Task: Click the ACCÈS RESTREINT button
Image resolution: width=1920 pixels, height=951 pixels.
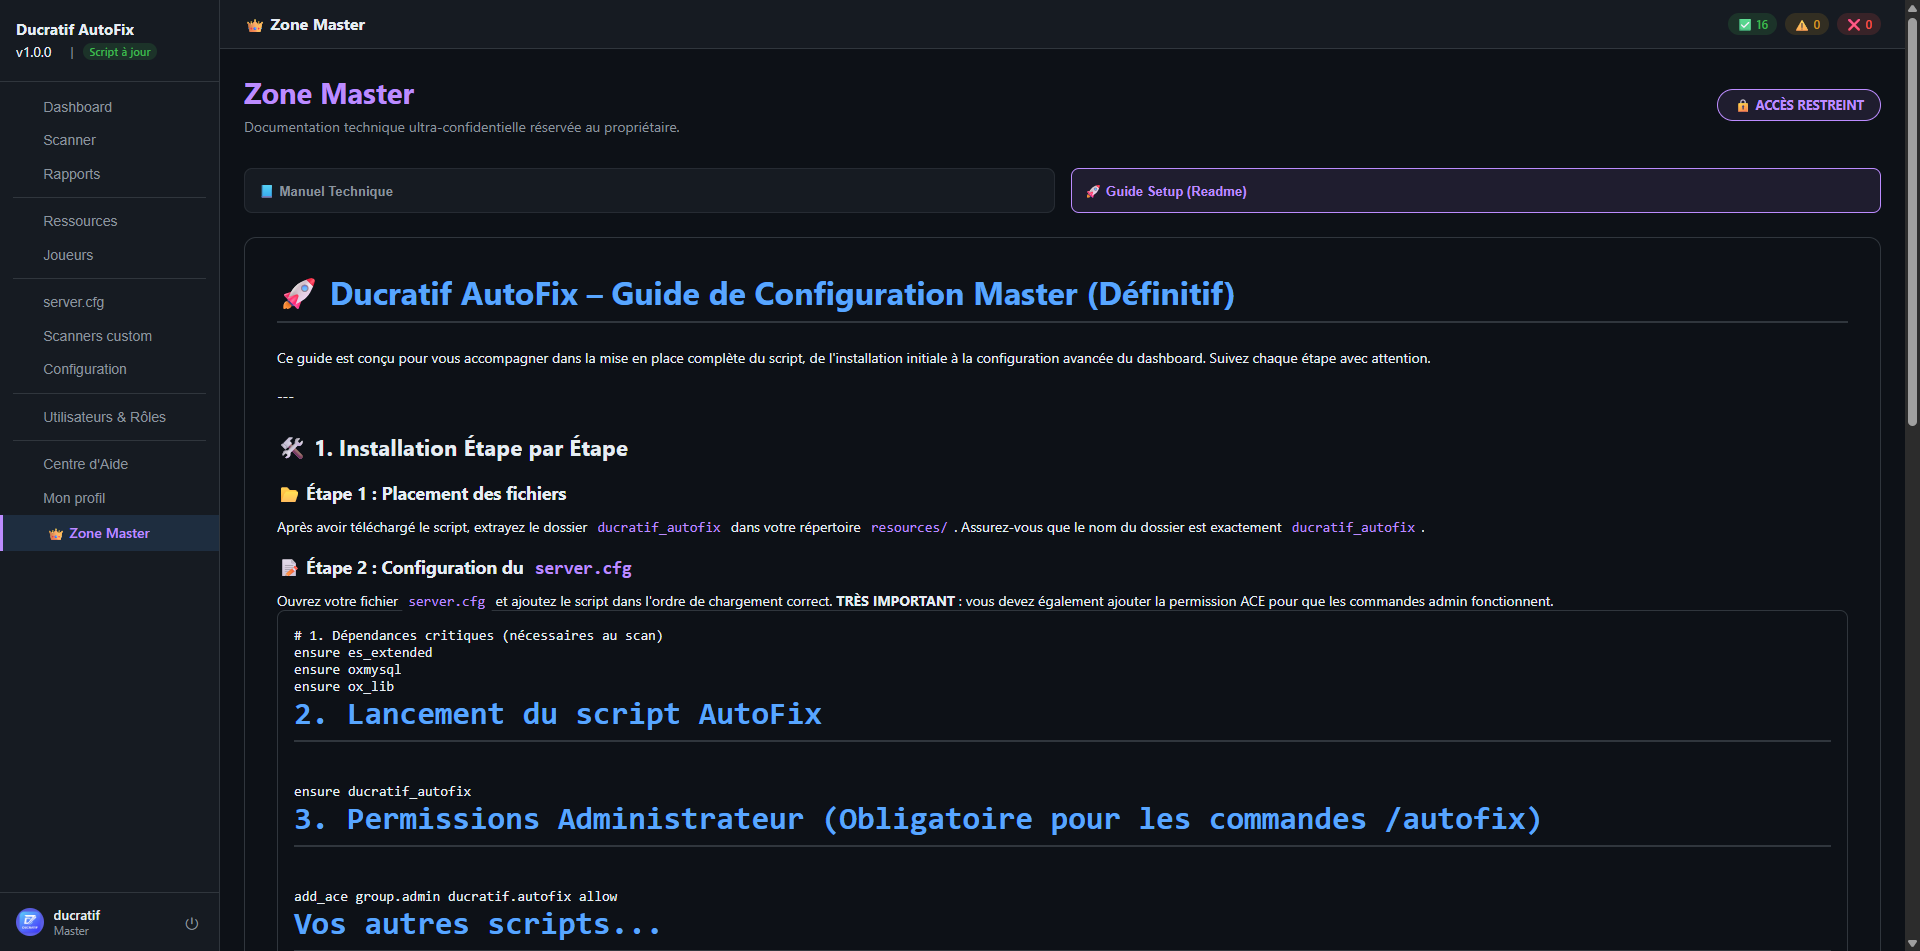Action: click(x=1797, y=105)
